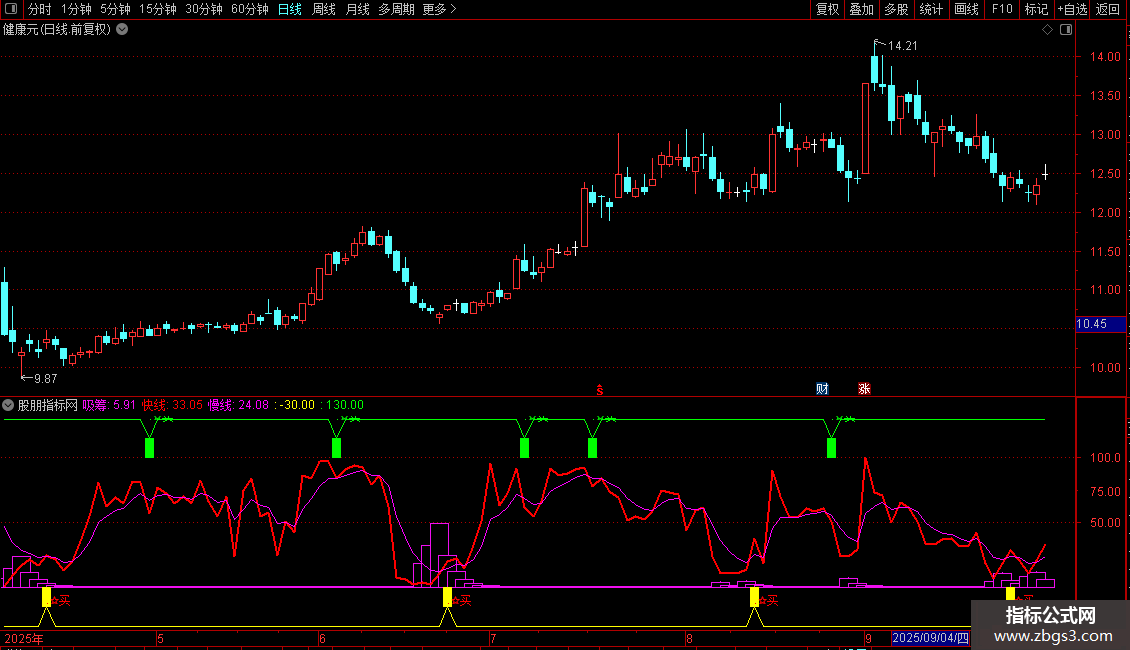Toggle the side panel icon at top right
The image size is (1130, 650).
click(x=1065, y=30)
